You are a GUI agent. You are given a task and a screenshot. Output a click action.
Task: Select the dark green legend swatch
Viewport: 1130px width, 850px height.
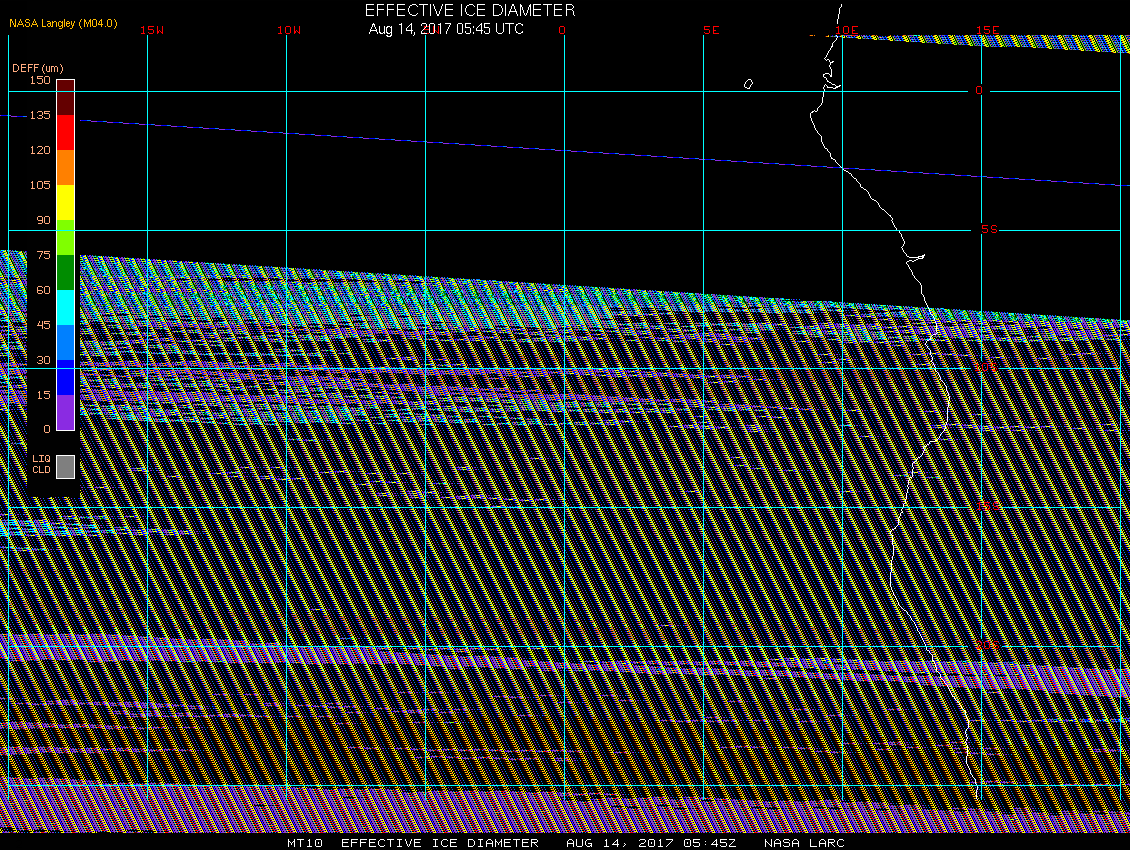(66, 273)
